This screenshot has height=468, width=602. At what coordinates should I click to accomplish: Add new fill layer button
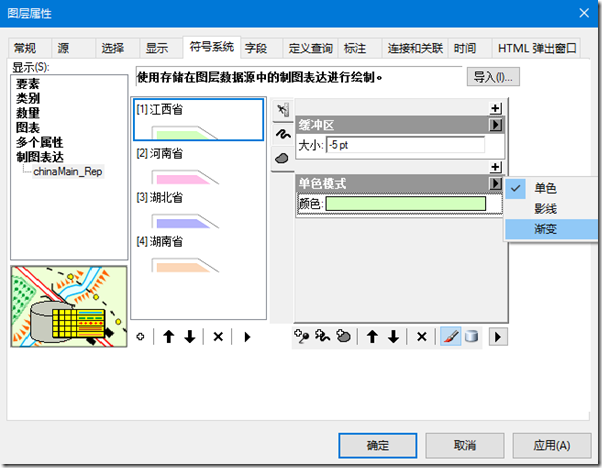point(344,337)
